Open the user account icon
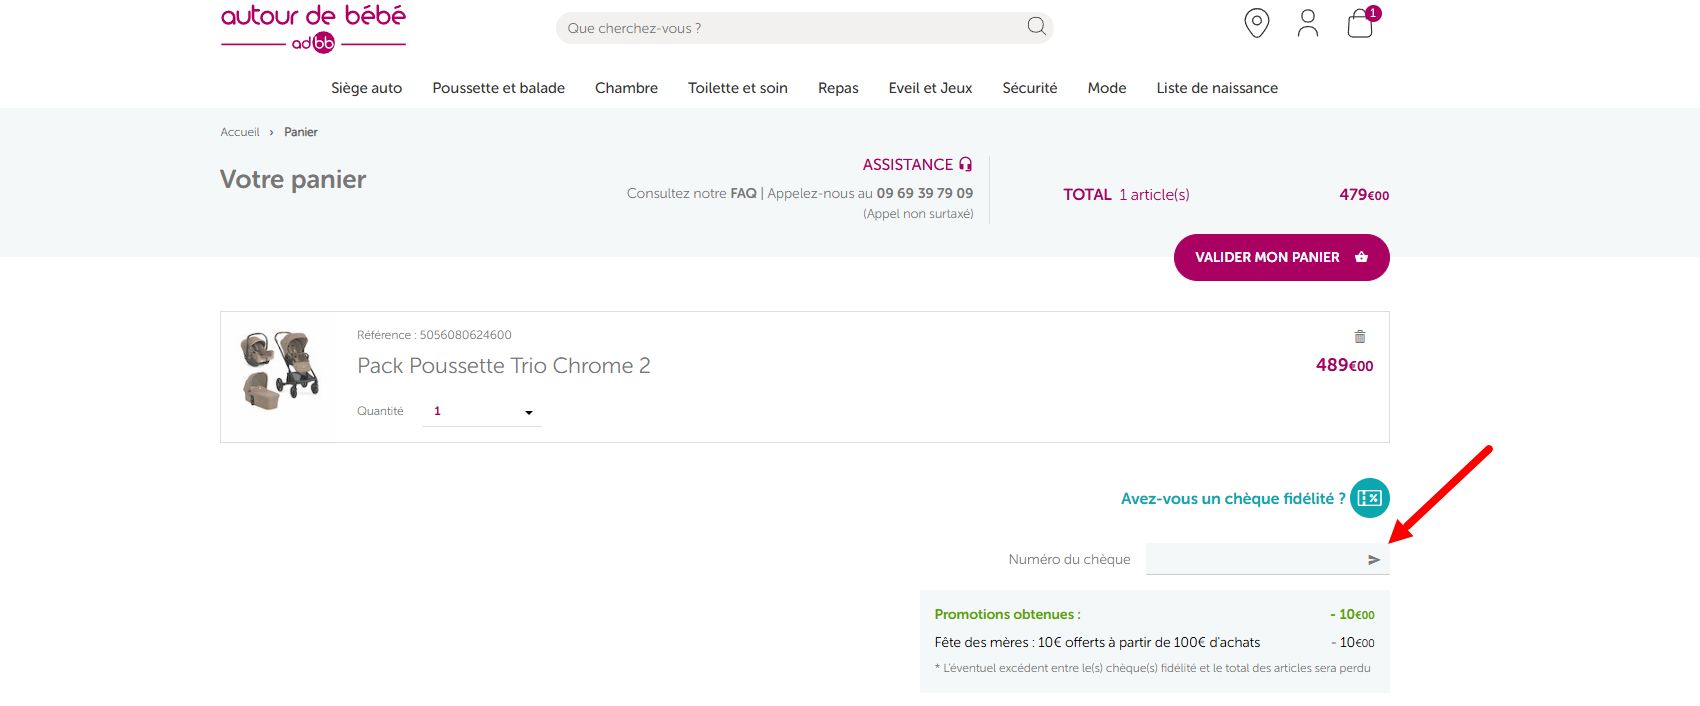 coord(1308,23)
